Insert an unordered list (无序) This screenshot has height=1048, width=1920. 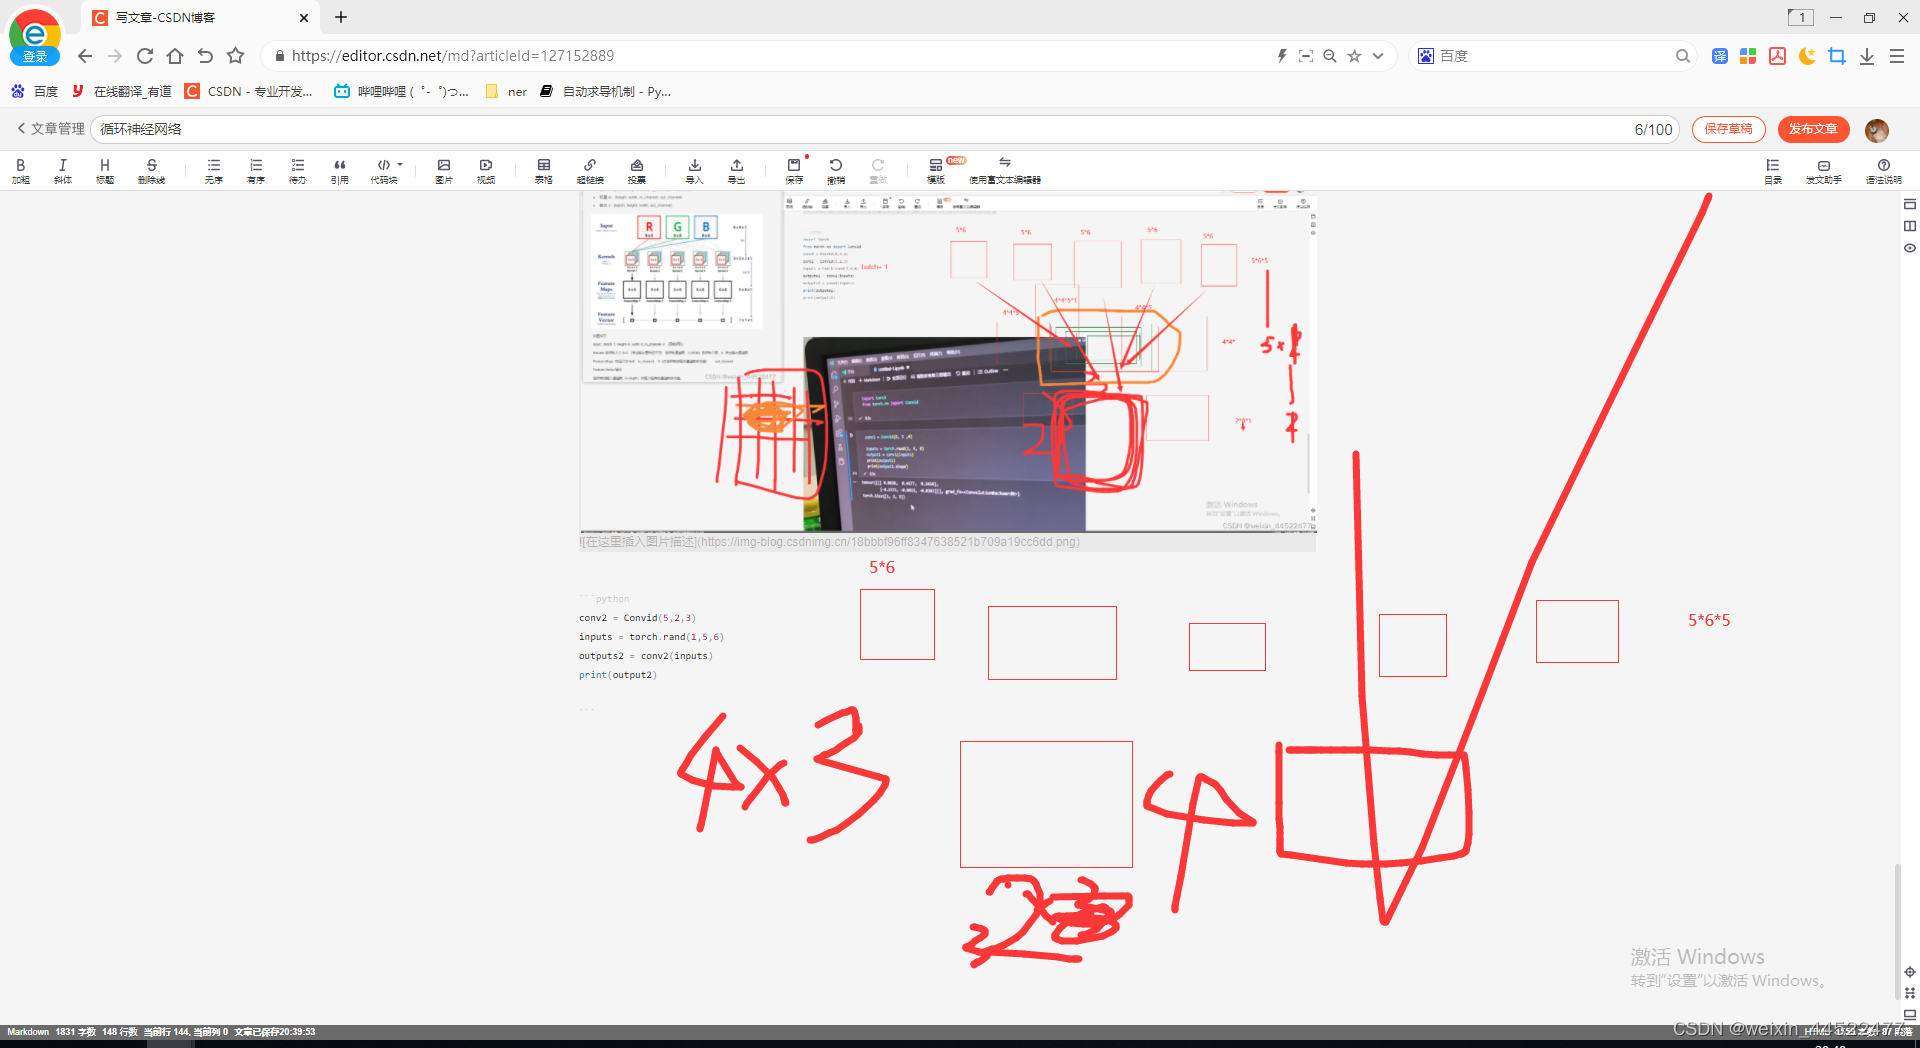(214, 170)
